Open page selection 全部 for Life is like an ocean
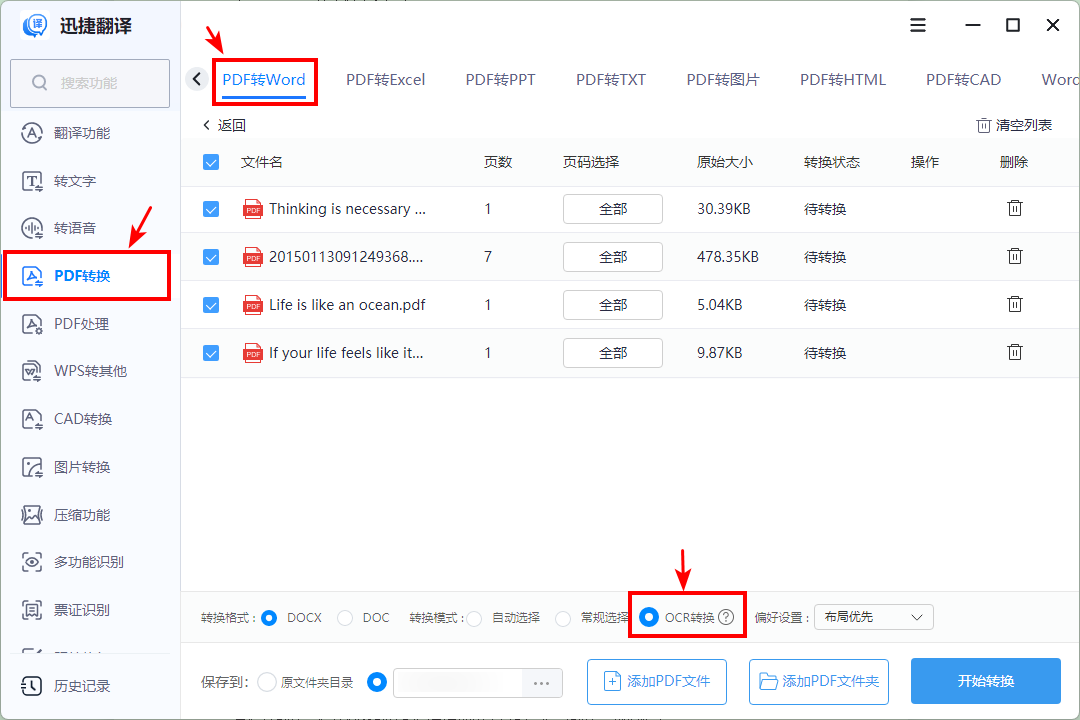The height and width of the screenshot is (720, 1080). (612, 305)
